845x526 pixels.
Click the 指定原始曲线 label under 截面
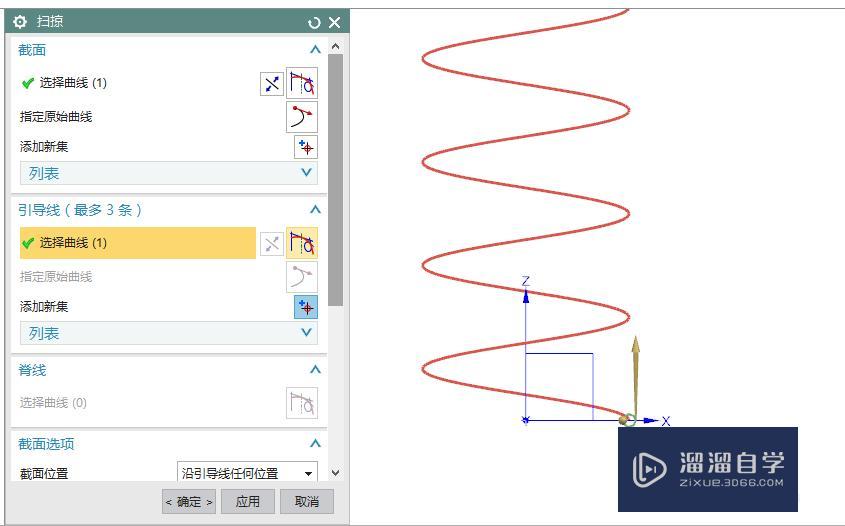pos(56,117)
